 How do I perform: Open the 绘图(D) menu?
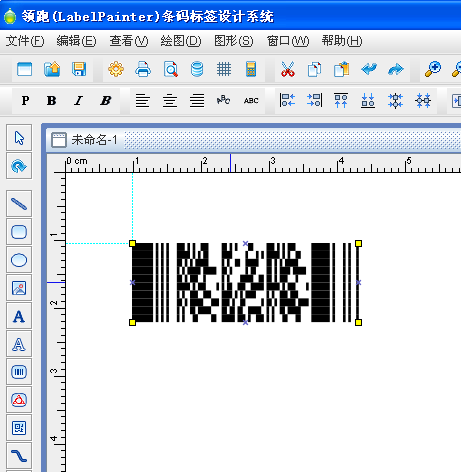click(181, 41)
